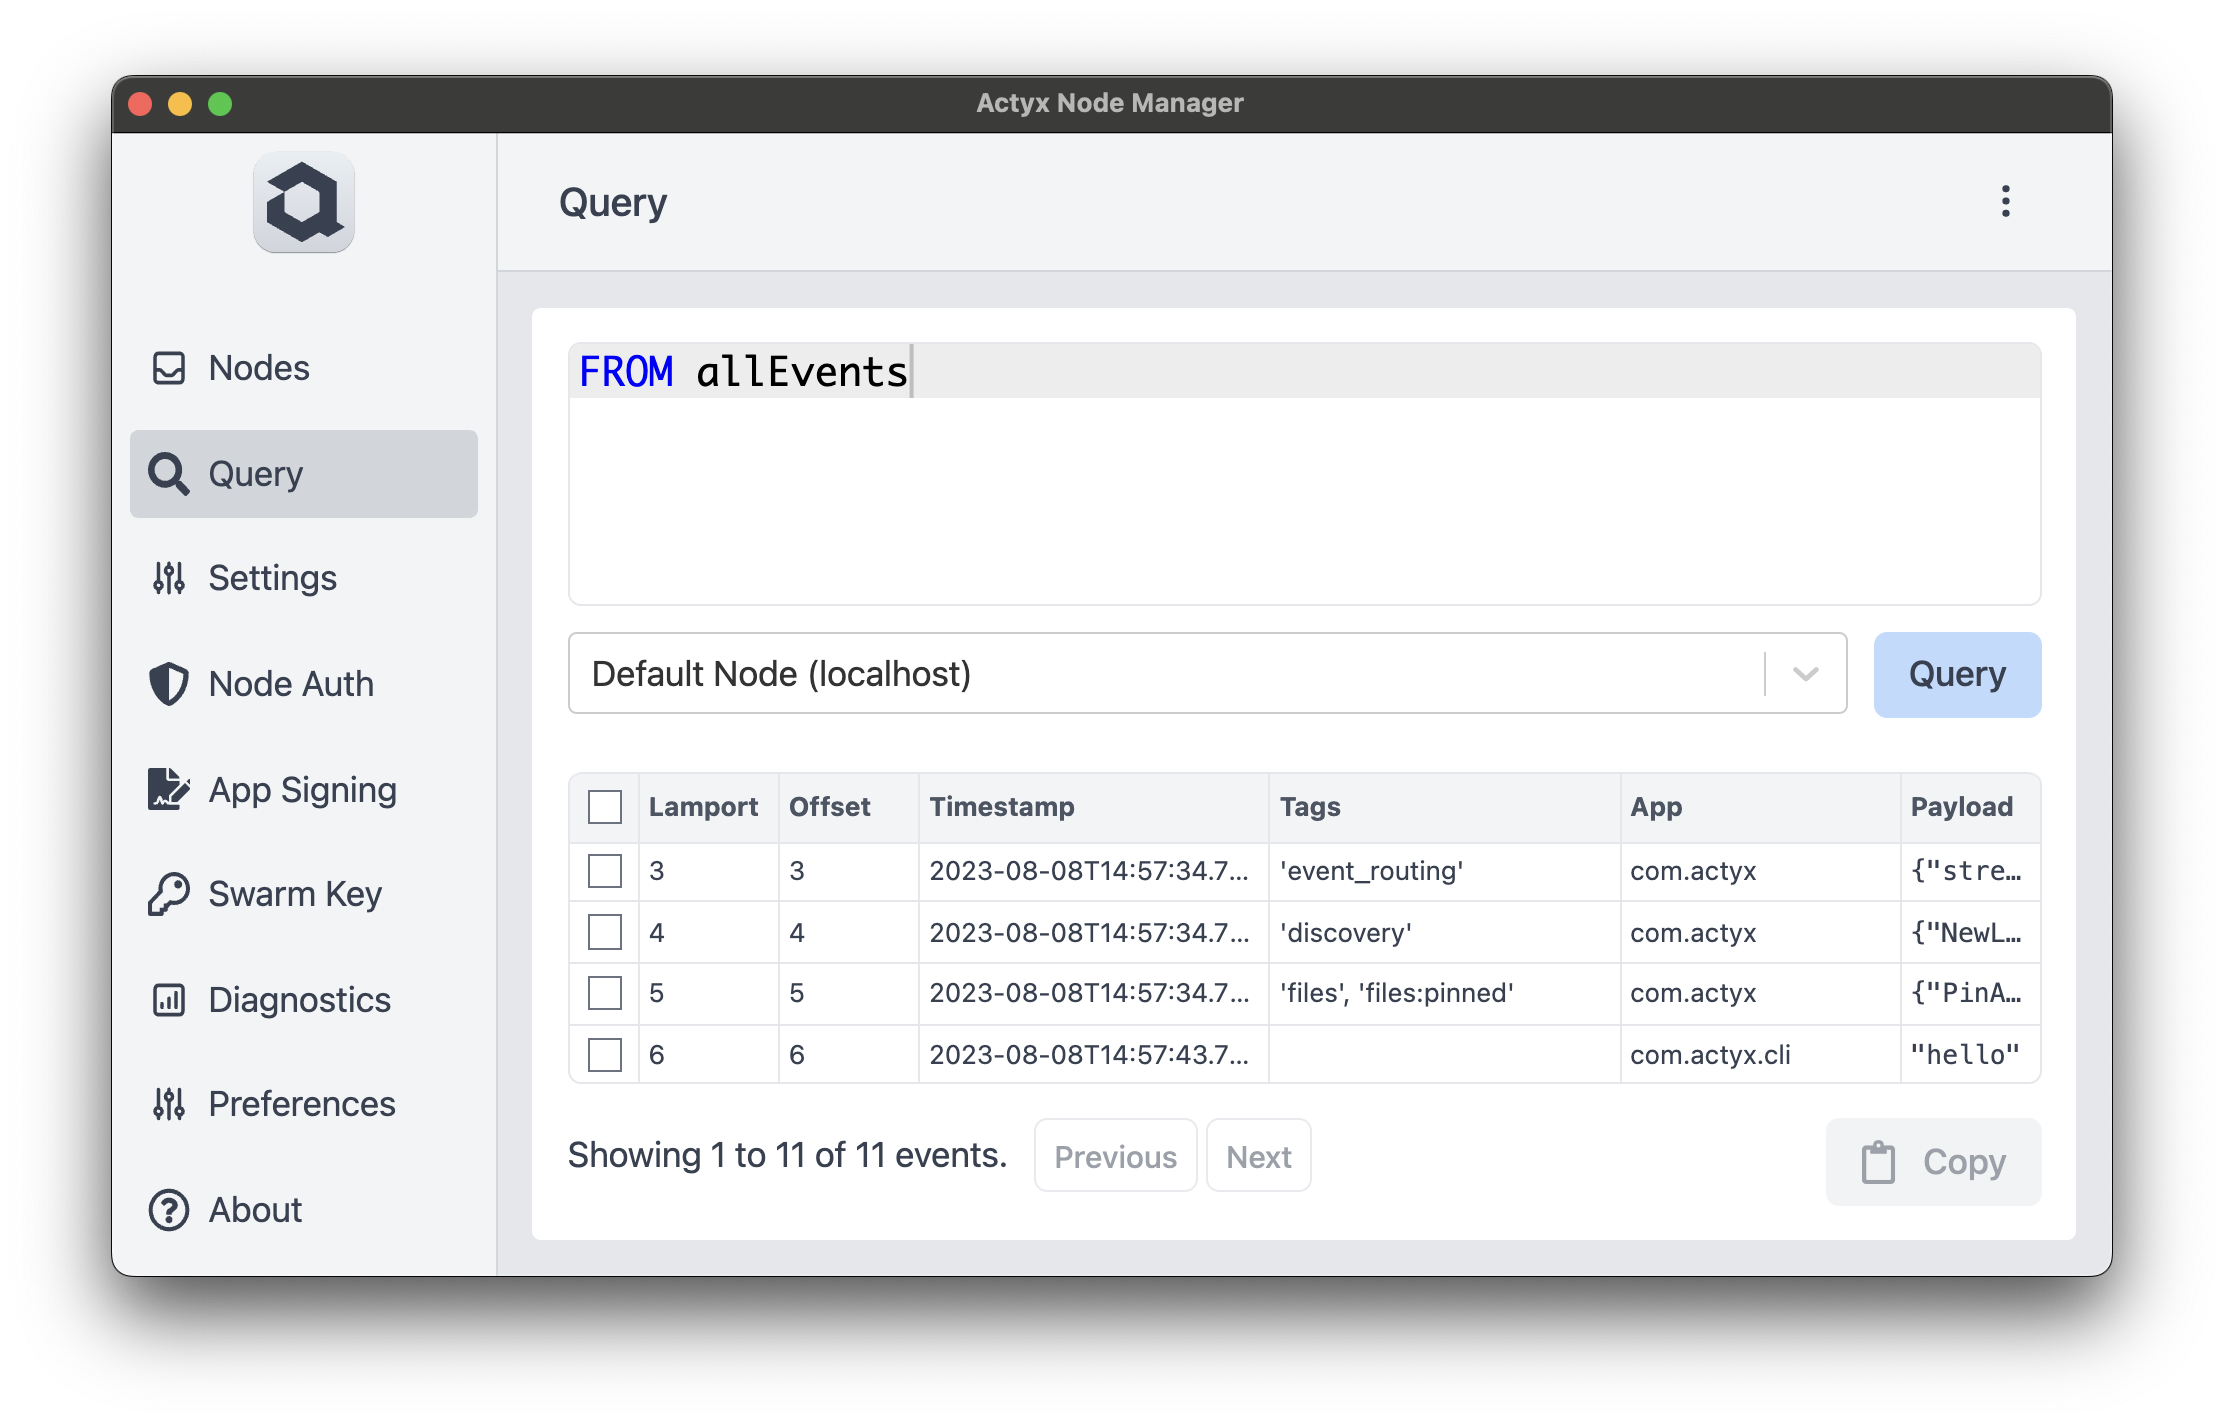Click the Node Auth shield icon
This screenshot has width=2224, height=1424.
pos(169,684)
